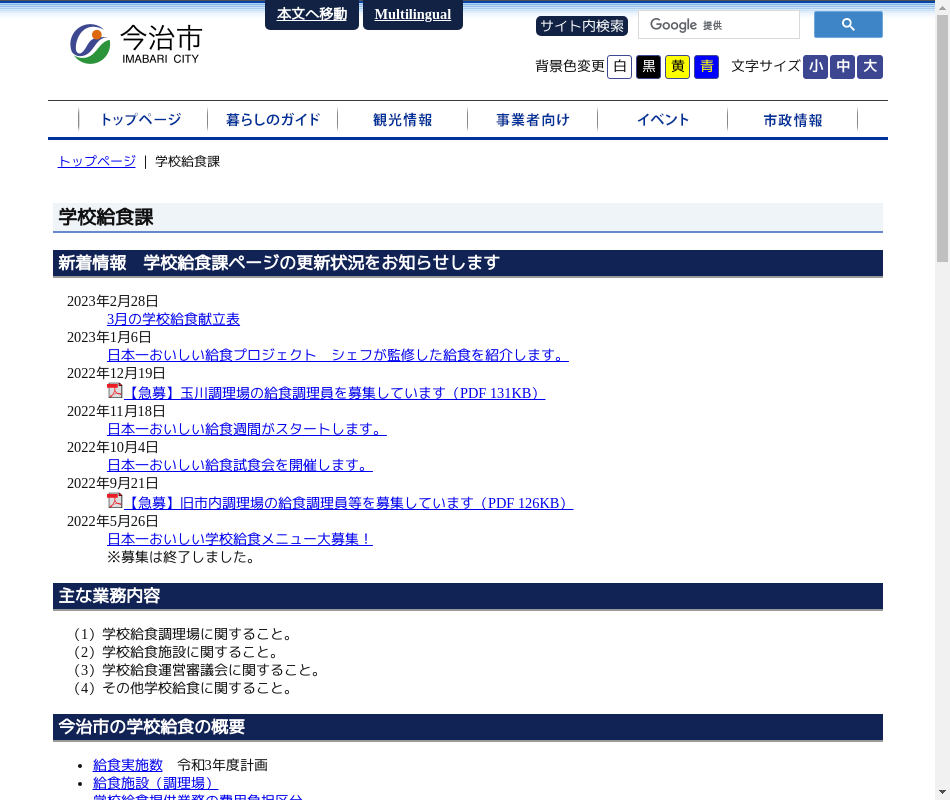950x800 pixels.
Task: Open PDF icon for 玉川調理場 recruitment
Action: coord(115,391)
